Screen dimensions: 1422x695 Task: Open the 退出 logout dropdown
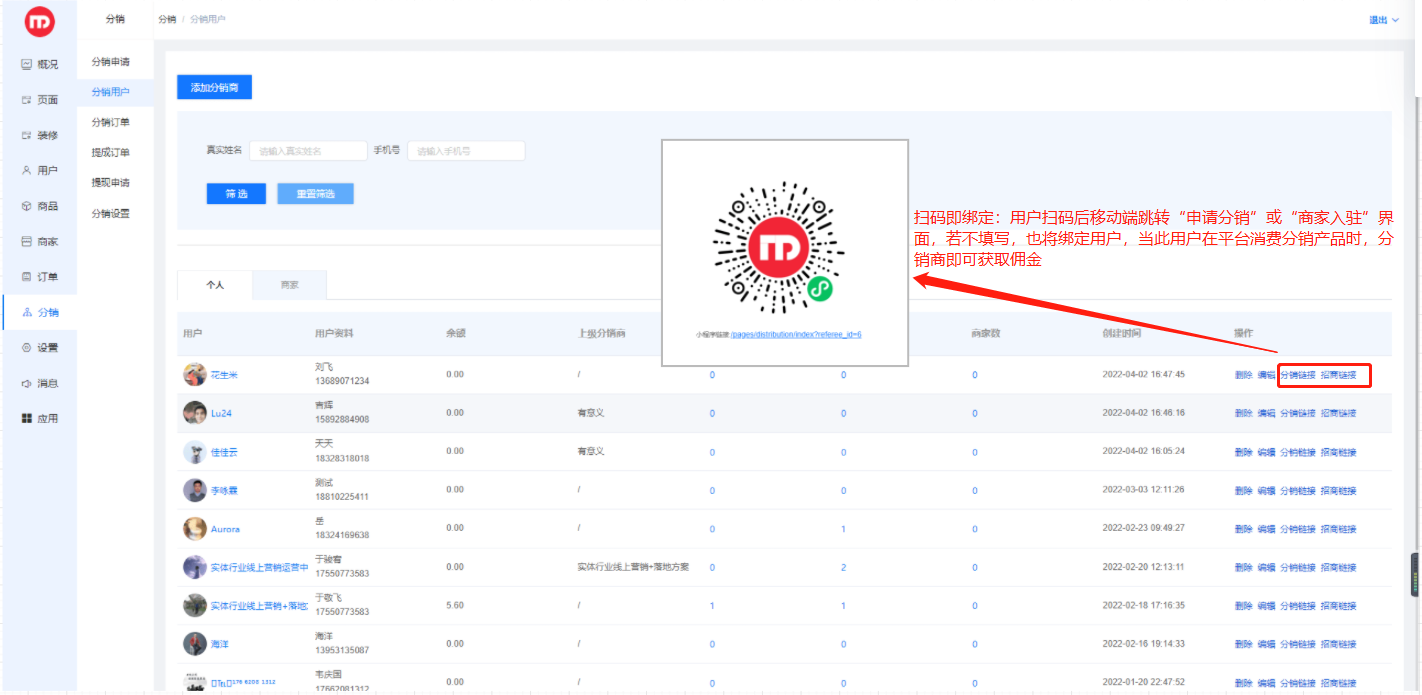(x=1383, y=19)
